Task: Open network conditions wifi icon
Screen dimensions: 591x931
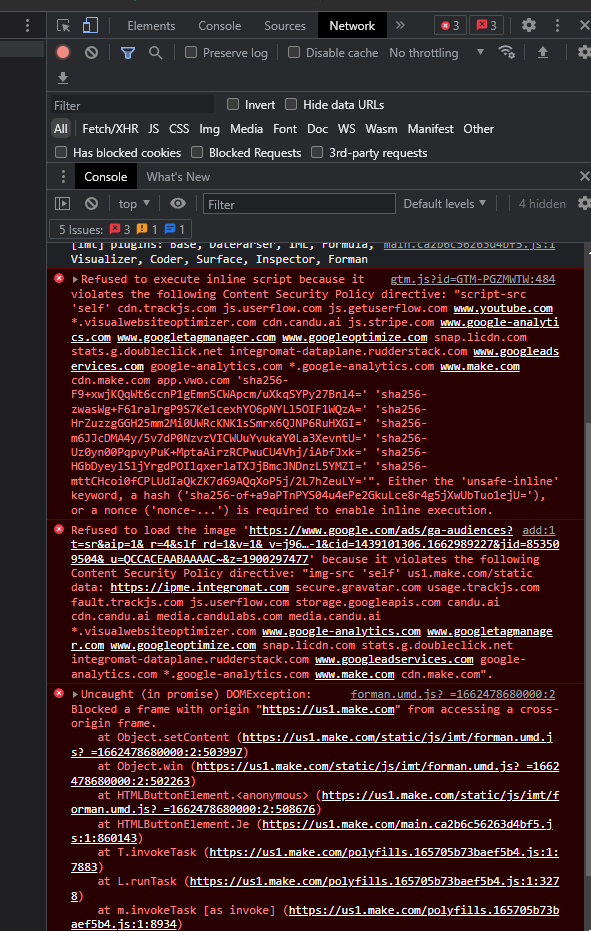Action: pyautogui.click(x=507, y=52)
